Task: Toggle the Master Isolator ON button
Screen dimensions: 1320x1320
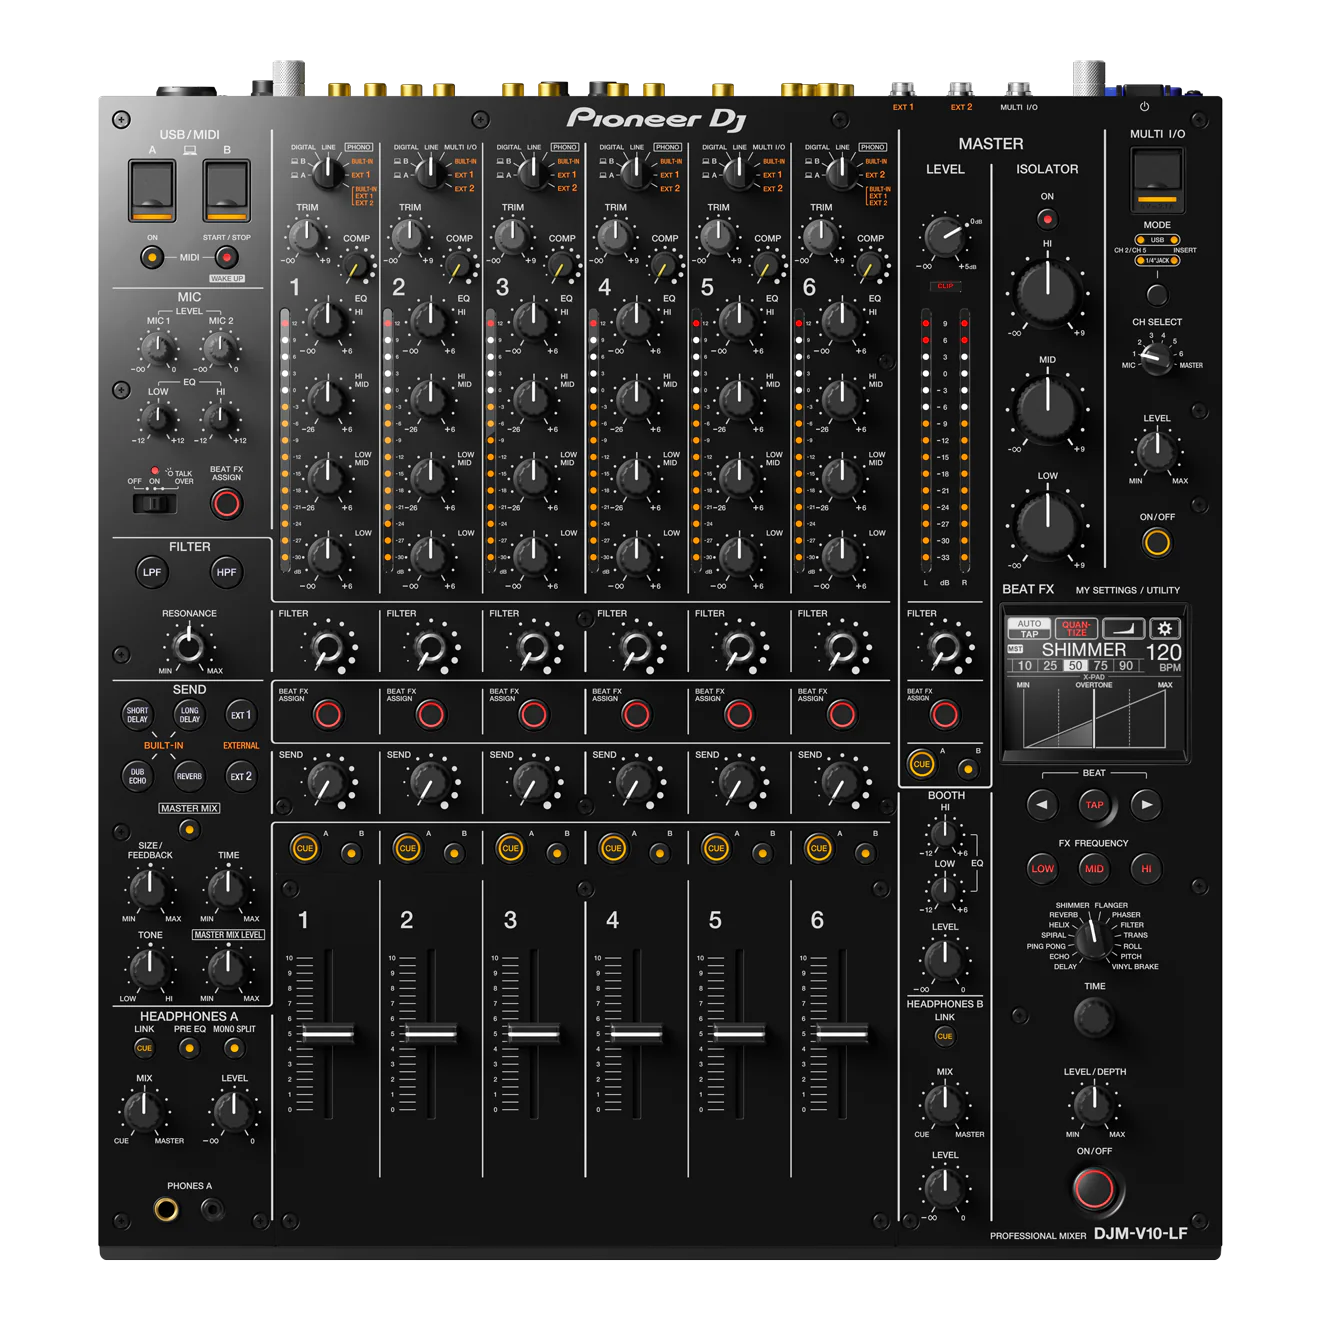Action: (x=1047, y=218)
